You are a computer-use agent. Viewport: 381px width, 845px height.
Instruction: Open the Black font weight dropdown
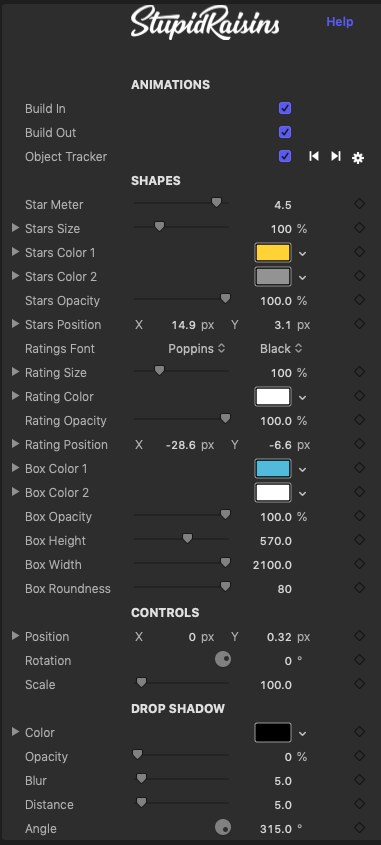point(281,349)
